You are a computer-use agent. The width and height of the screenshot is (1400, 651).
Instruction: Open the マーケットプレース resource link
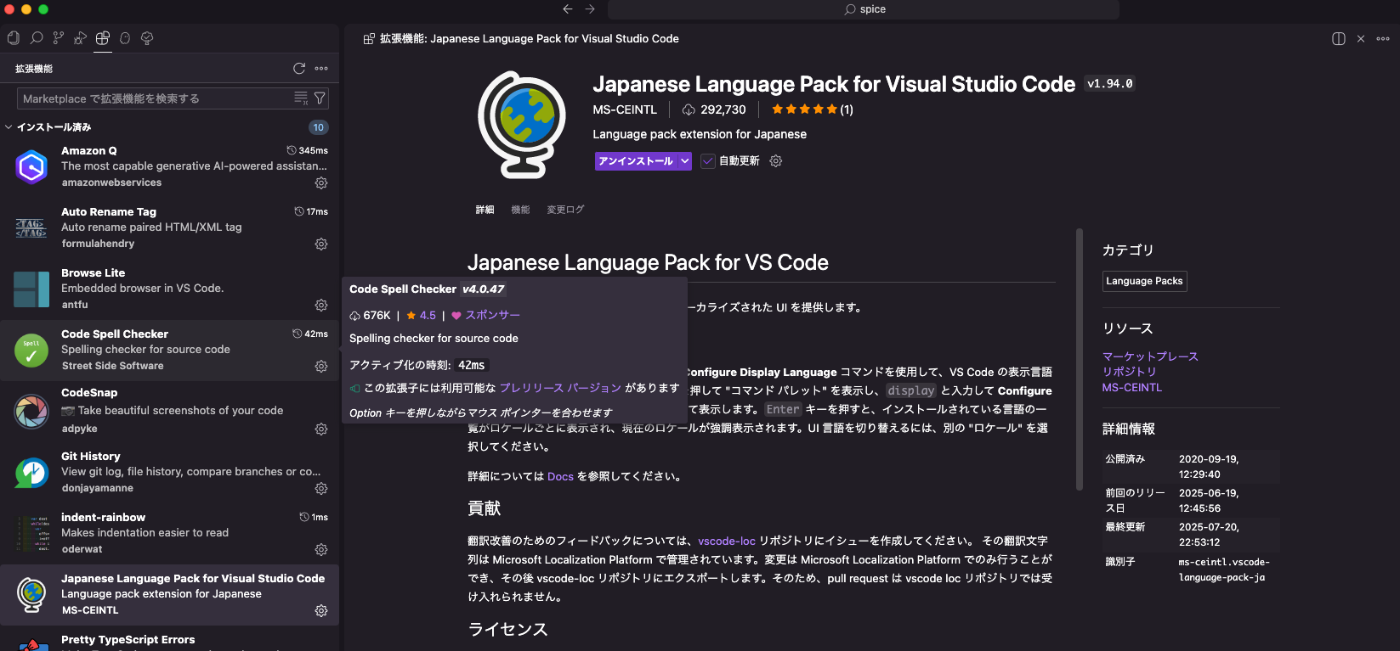point(1150,356)
